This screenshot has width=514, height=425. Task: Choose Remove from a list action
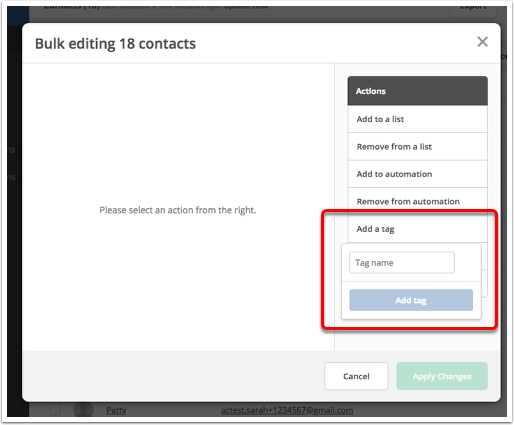click(417, 147)
